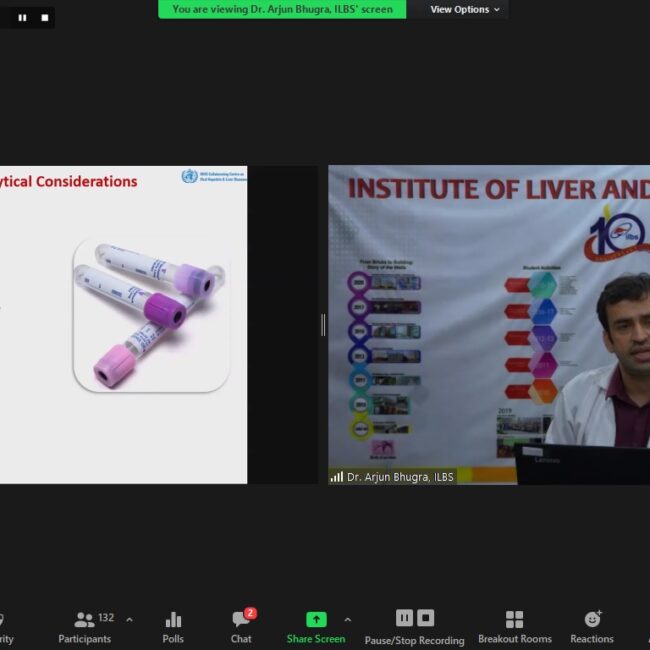Stop recording in the bottom toolbar
Image resolution: width=650 pixels, height=650 pixels.
[x=426, y=618]
